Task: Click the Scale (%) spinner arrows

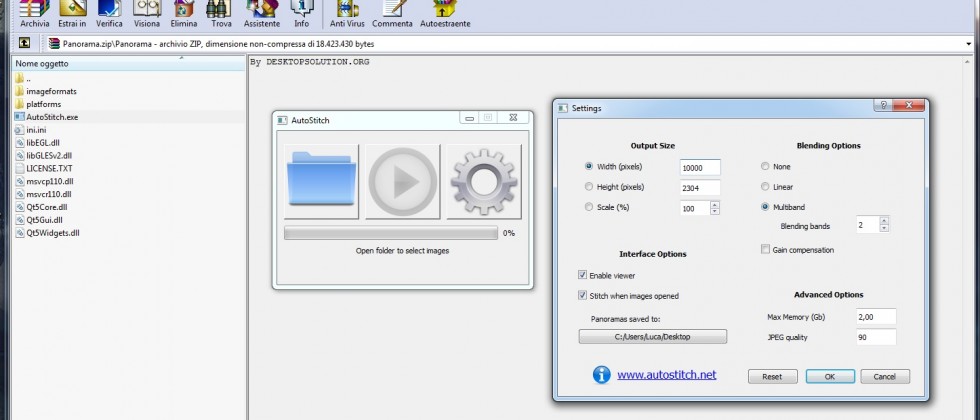Action: pyautogui.click(x=715, y=208)
